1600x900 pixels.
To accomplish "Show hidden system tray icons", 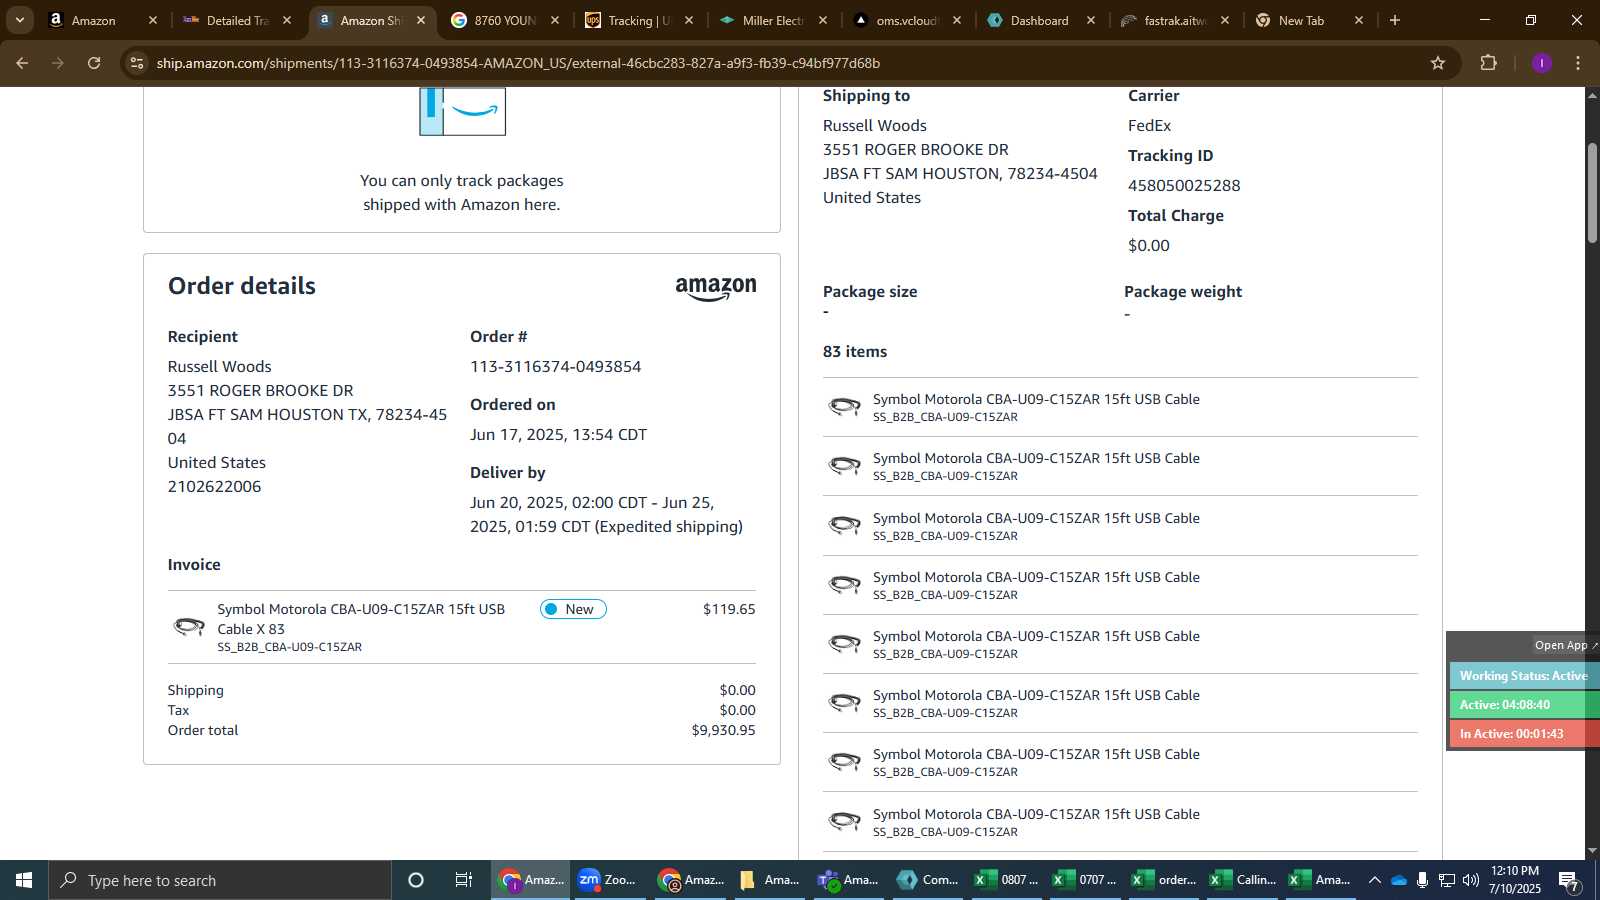I will pyautogui.click(x=1375, y=880).
